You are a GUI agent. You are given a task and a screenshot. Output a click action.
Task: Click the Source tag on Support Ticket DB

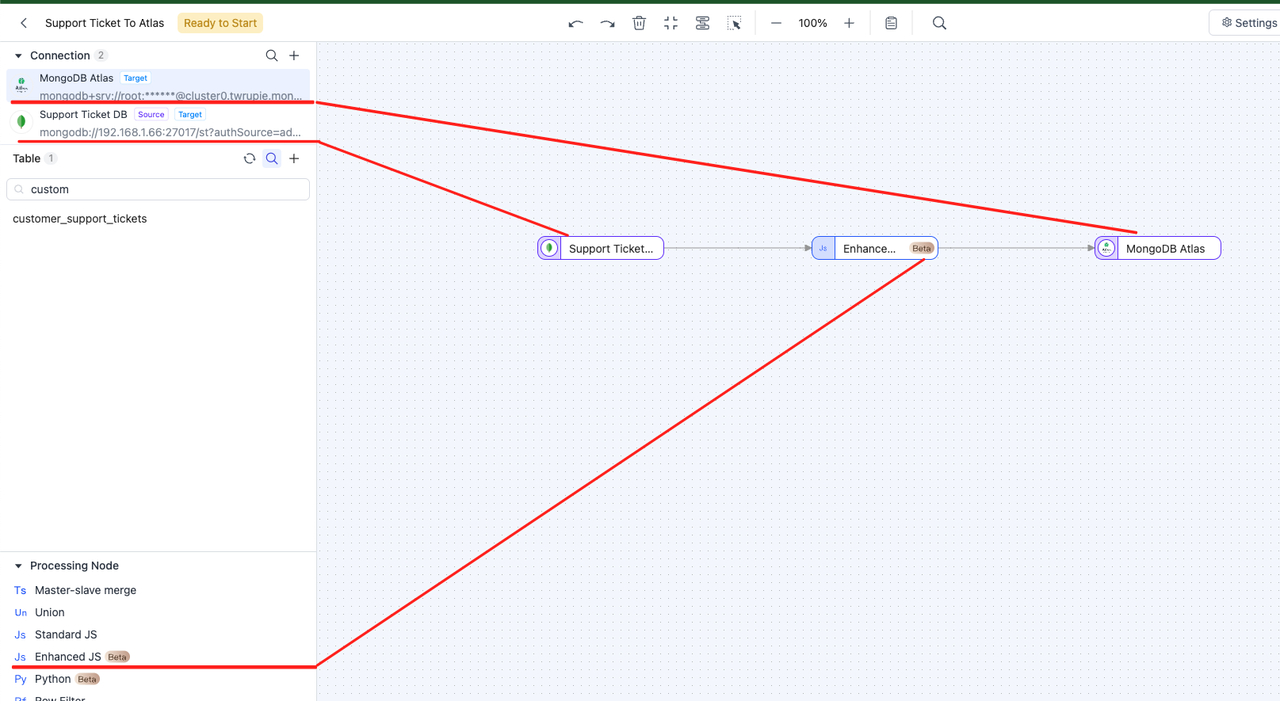coord(151,115)
